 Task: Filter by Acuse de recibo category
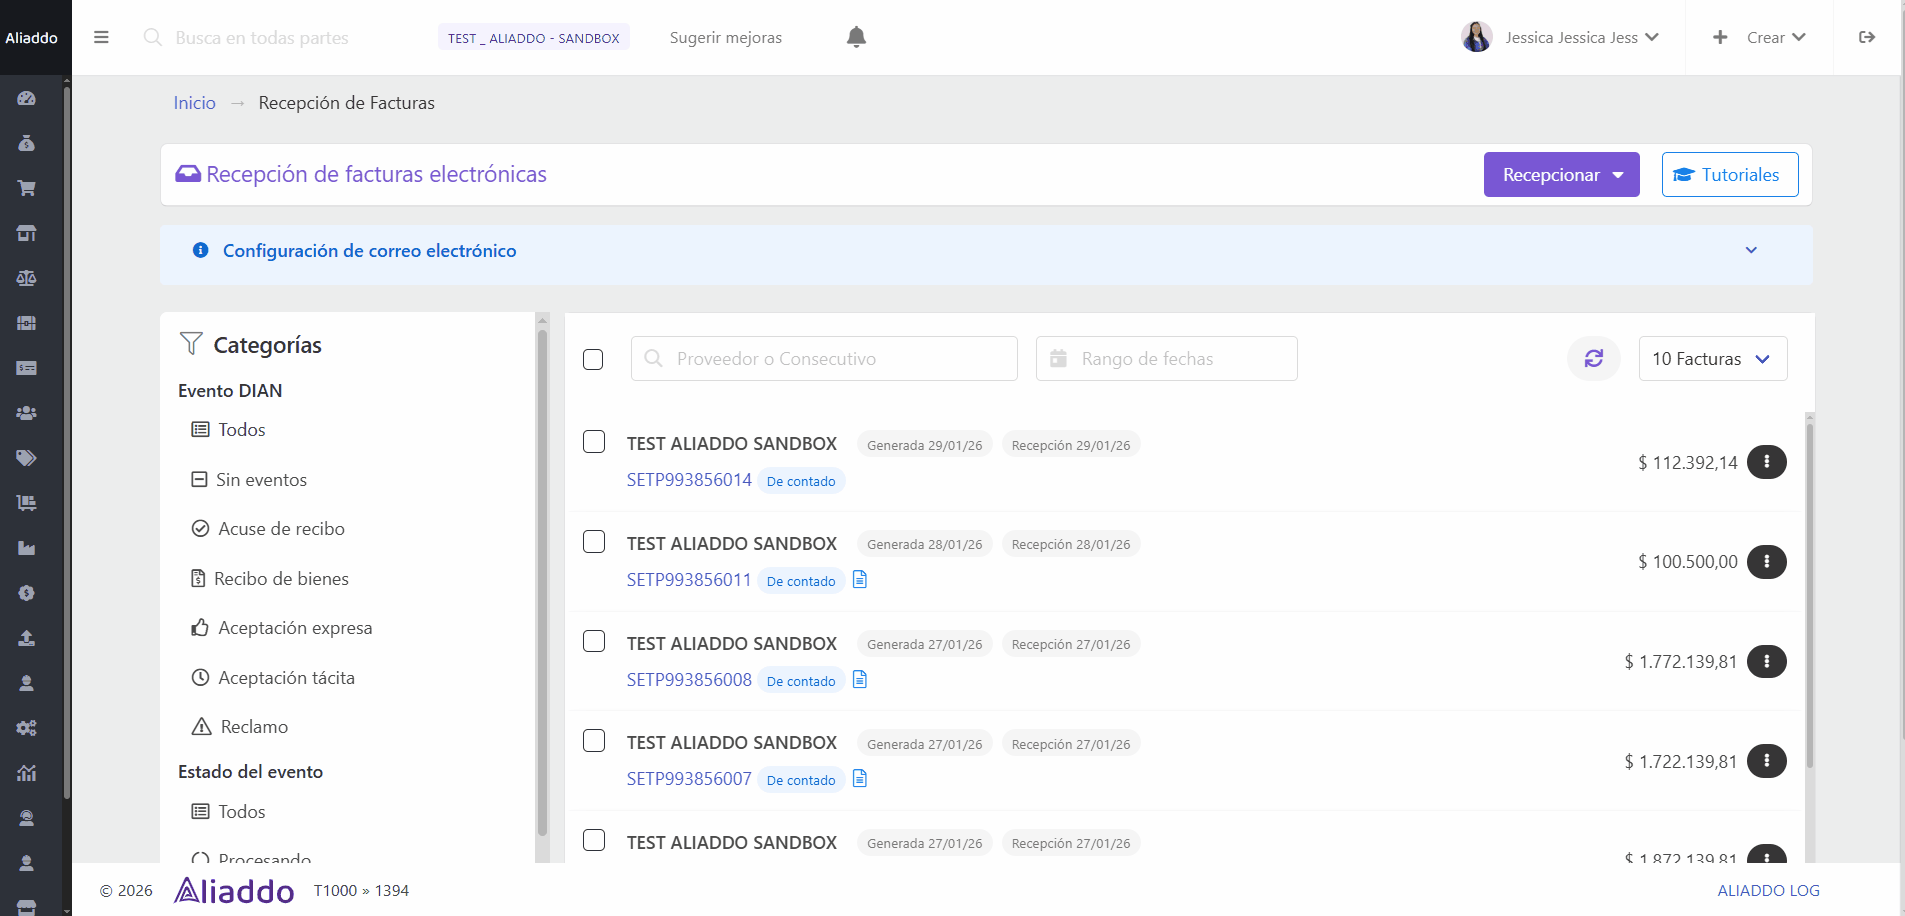click(281, 529)
